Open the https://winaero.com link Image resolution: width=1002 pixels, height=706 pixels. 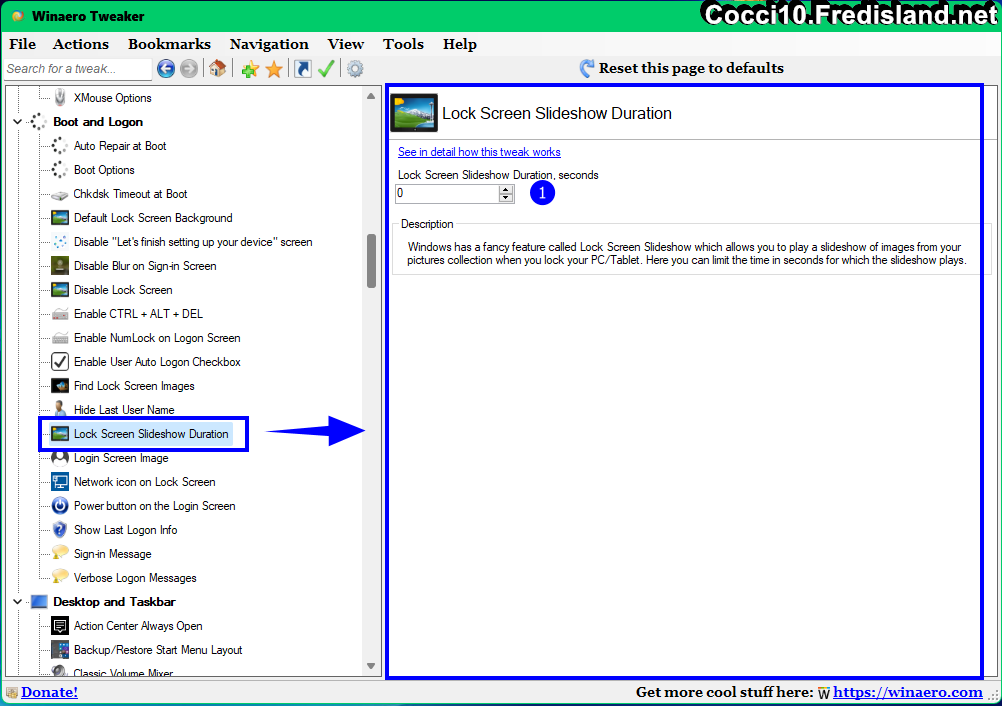point(907,692)
